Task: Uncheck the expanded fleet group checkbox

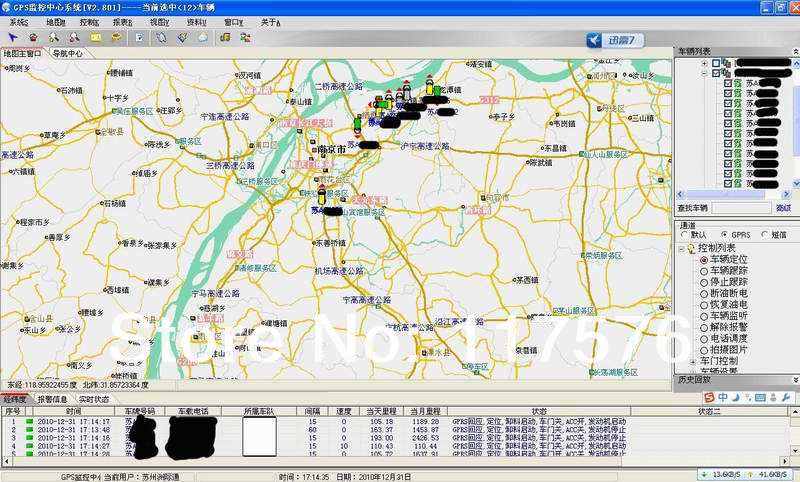Action: pyautogui.click(x=716, y=73)
